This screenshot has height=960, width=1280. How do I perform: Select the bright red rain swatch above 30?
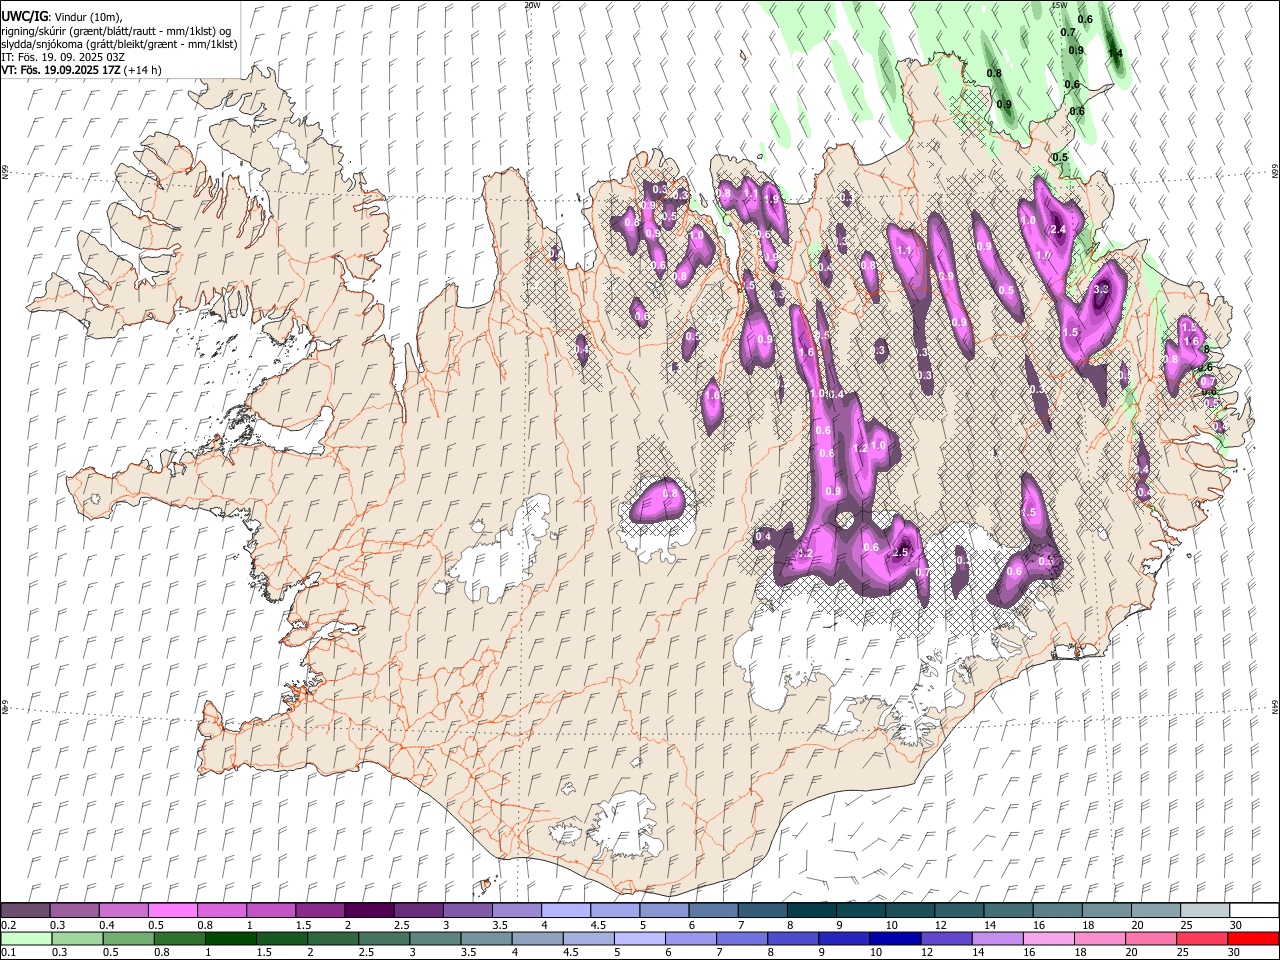(x=1252, y=939)
